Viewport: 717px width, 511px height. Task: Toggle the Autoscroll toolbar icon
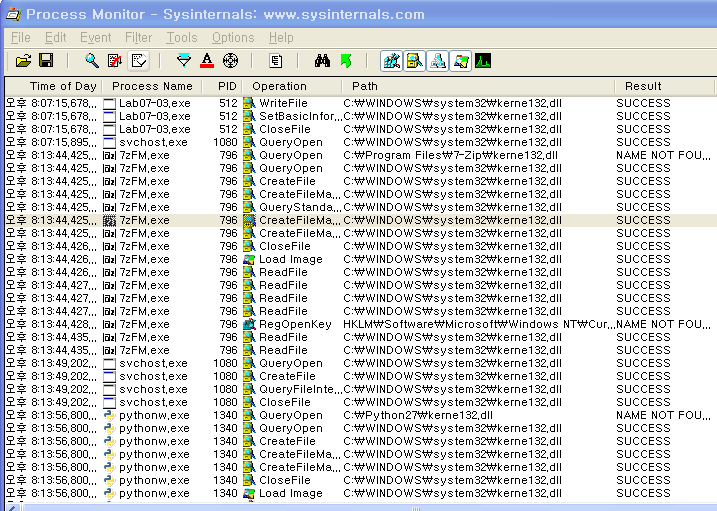tap(115, 60)
